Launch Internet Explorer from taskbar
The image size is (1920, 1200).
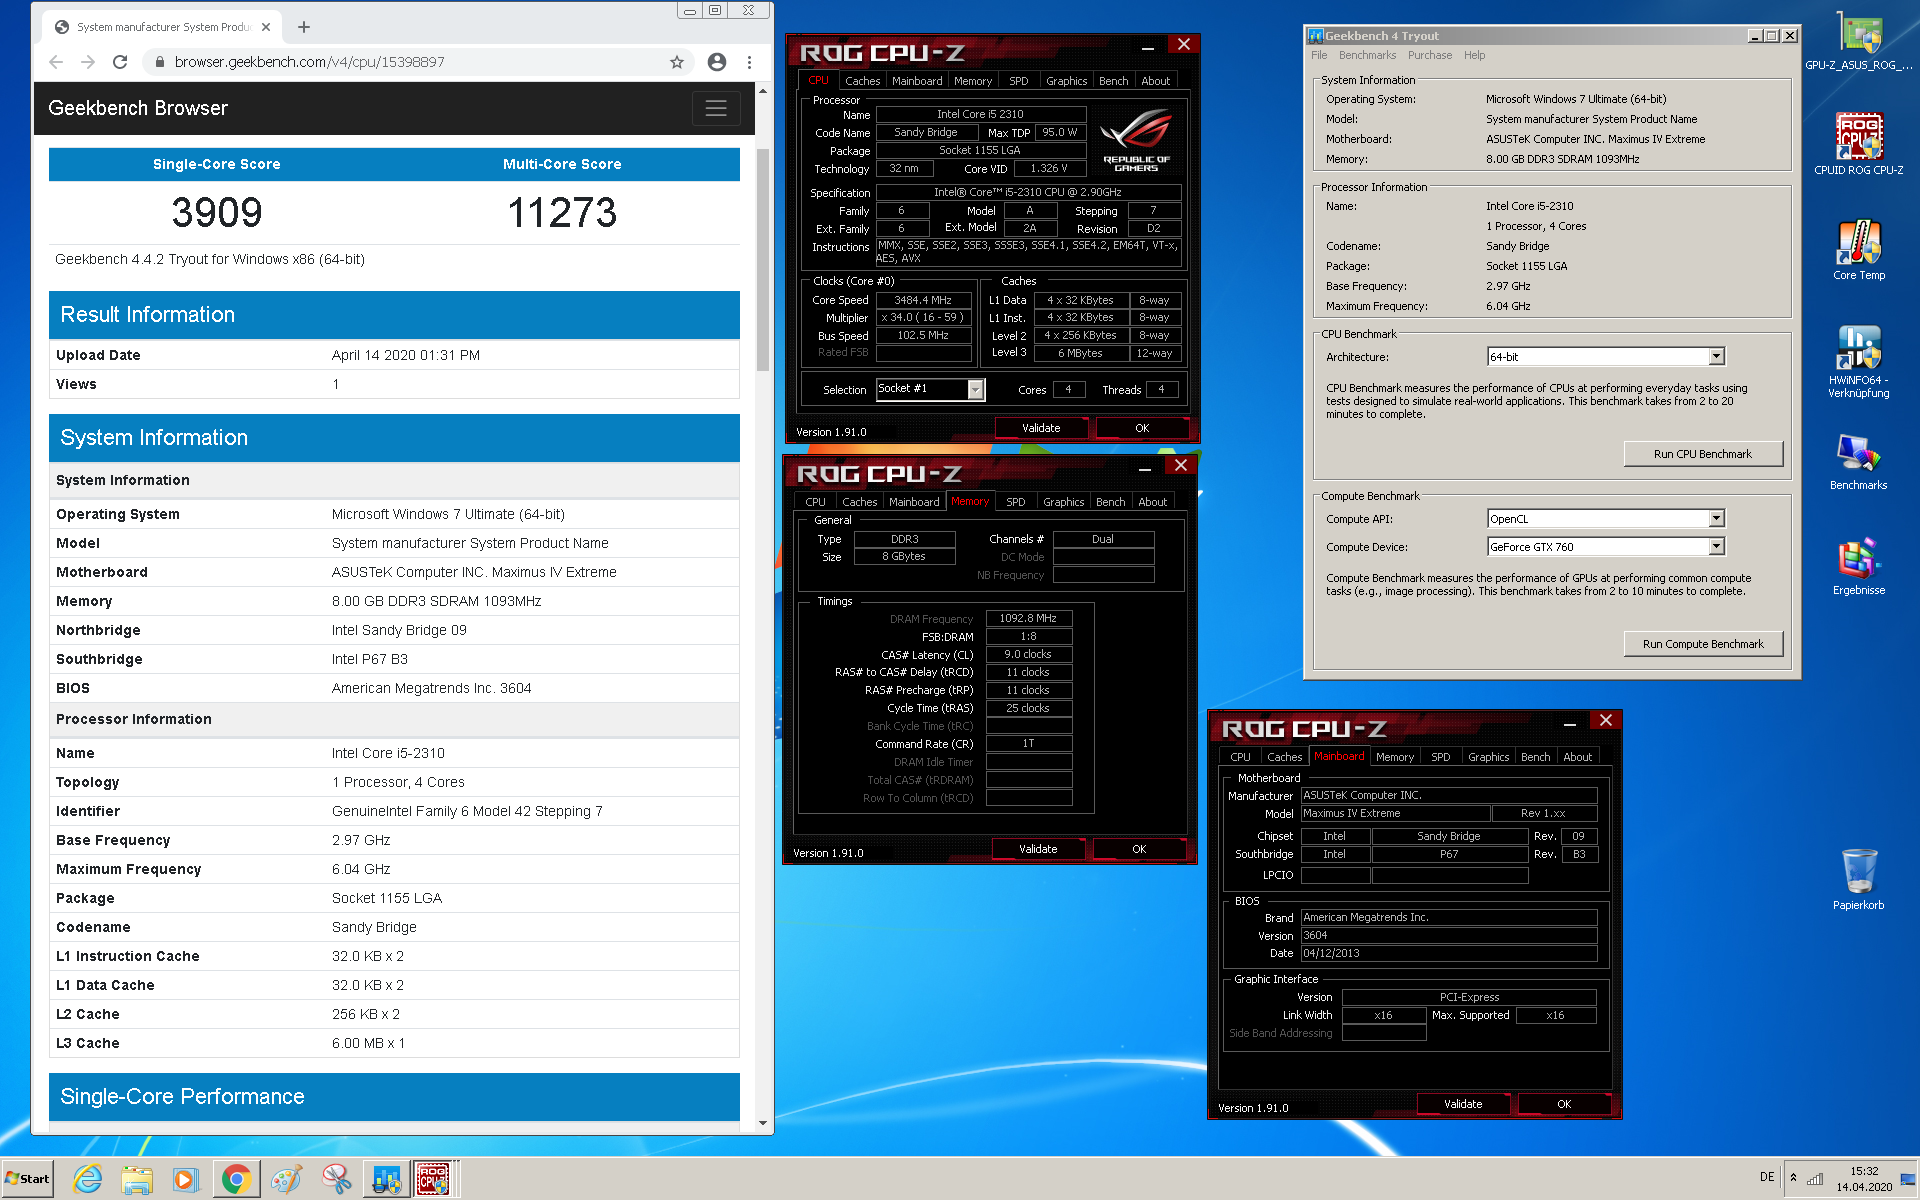pos(88,1179)
